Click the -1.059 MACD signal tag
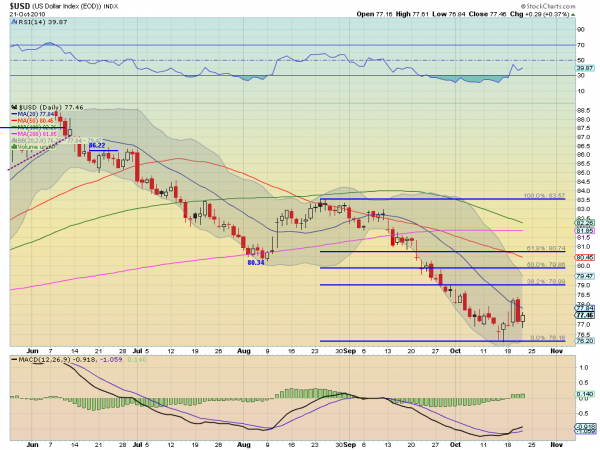Viewport: 600px width, 450px height. pyautogui.click(x=585, y=431)
